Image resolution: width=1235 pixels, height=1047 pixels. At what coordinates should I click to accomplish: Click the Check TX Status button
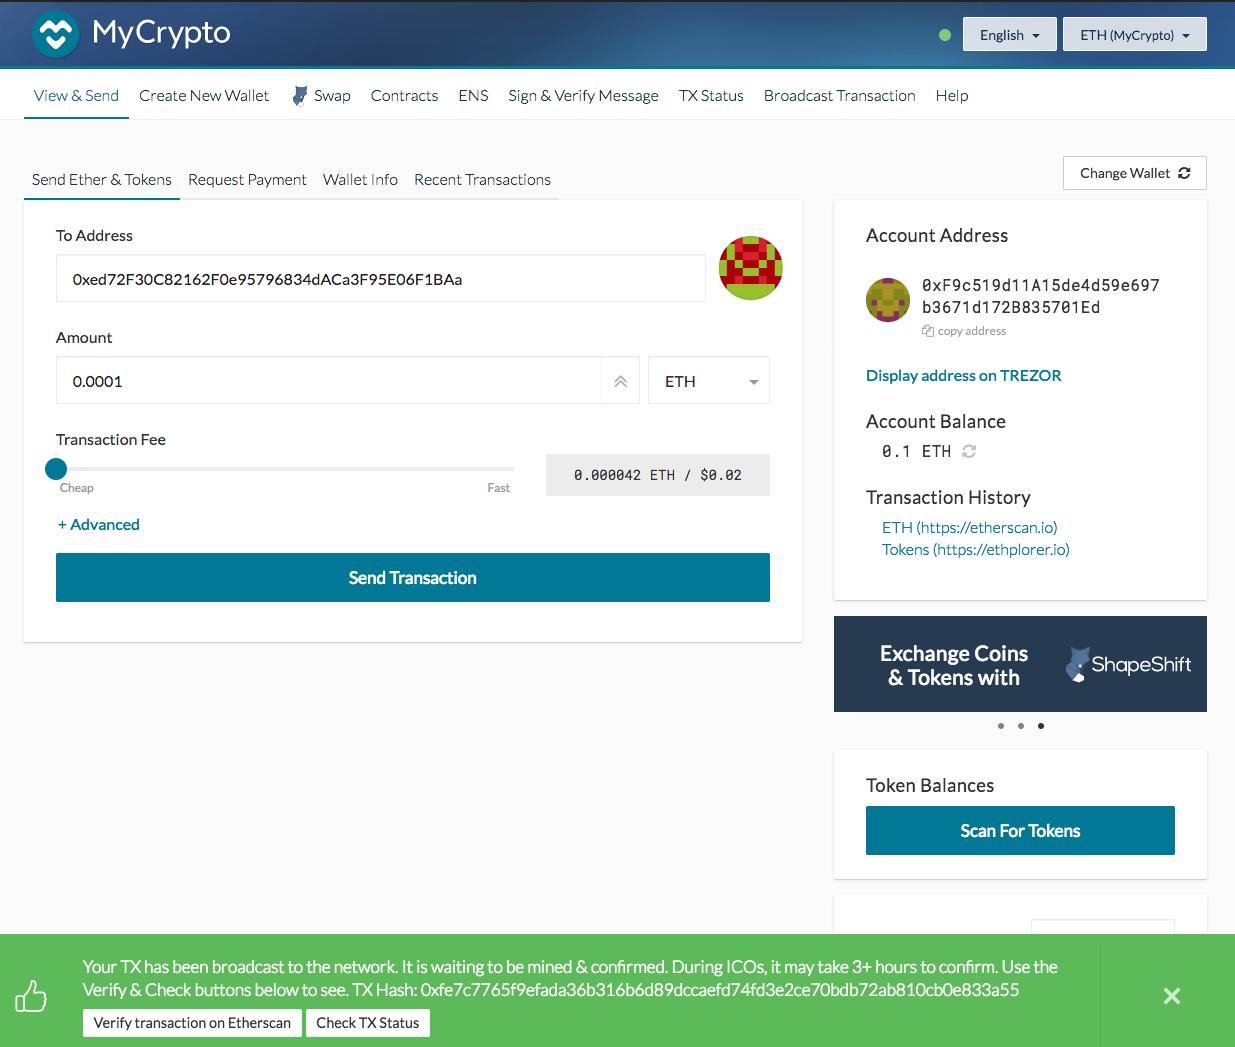(x=368, y=1023)
